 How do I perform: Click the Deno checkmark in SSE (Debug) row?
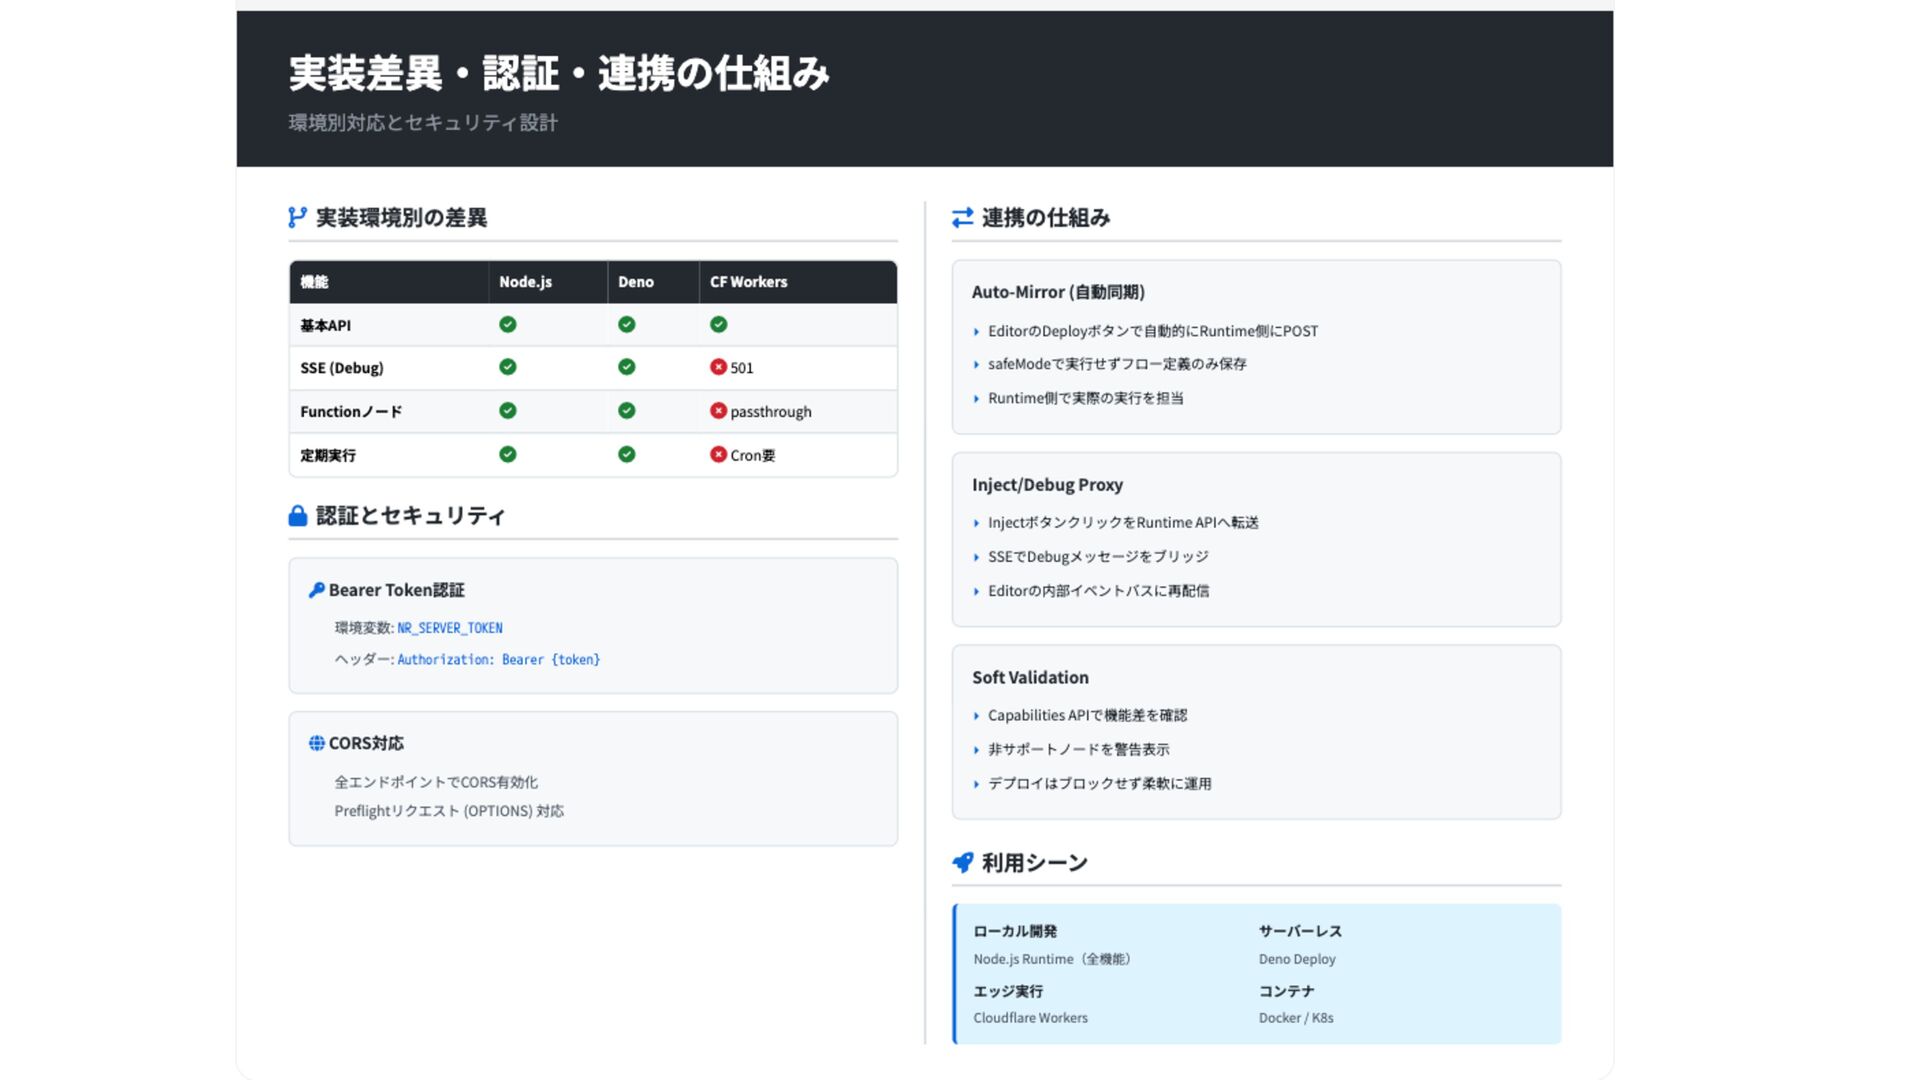[626, 367]
